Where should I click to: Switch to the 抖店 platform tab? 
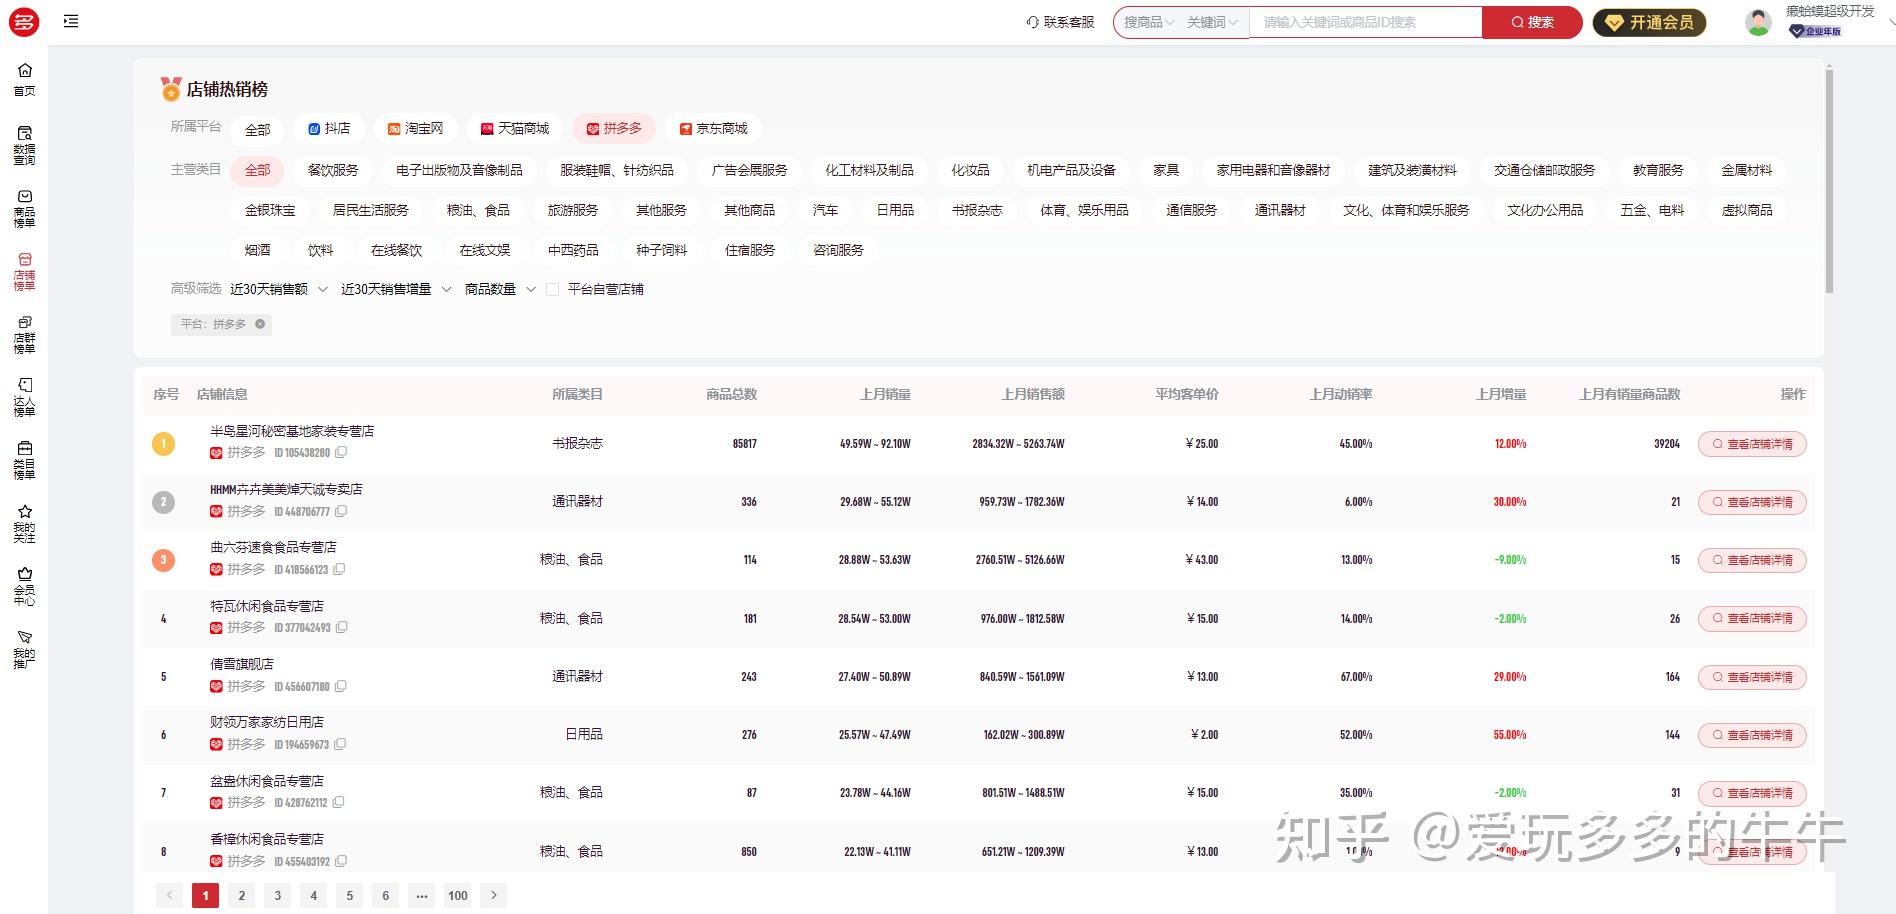(329, 128)
